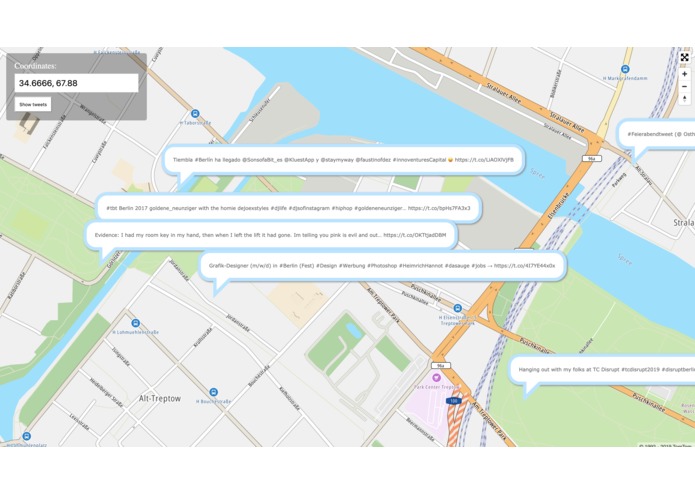Click the Bouchéstraße transit stop icon
Viewport: 695px width, 494px height.
click(x=214, y=392)
